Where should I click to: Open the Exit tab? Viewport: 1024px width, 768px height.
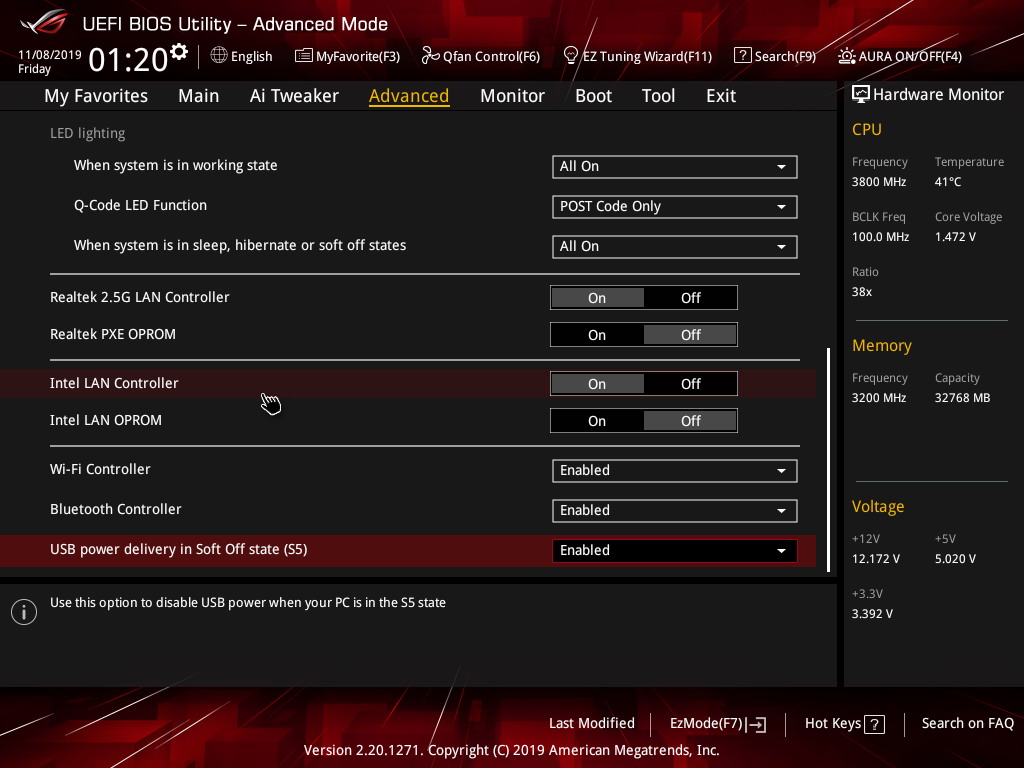(x=721, y=96)
